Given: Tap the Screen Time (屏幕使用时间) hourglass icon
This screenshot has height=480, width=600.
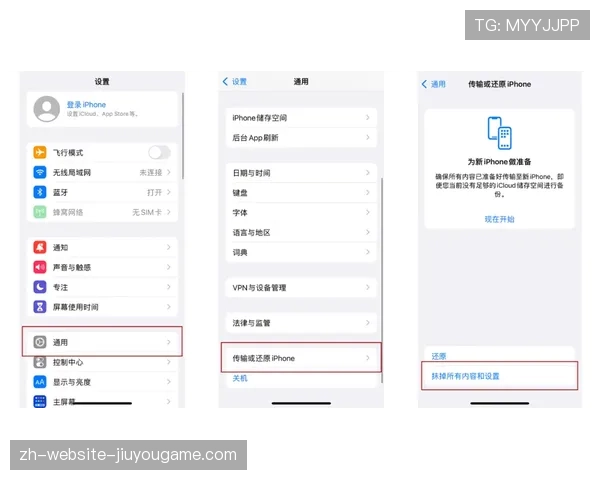Looking at the screenshot, I should [40, 307].
